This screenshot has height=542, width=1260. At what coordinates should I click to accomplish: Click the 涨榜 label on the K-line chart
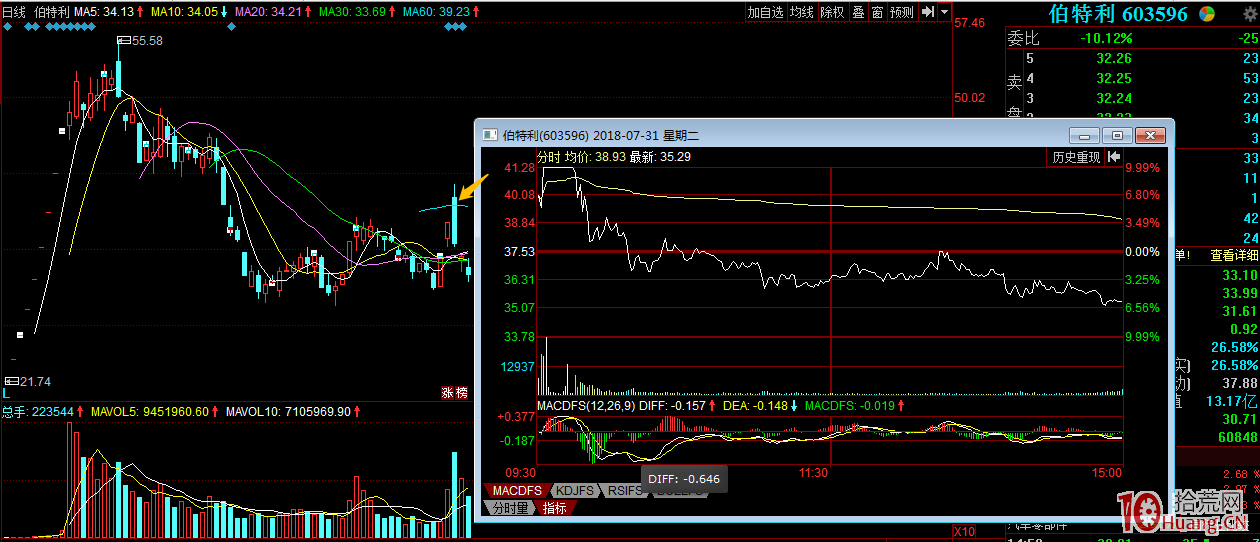455,393
